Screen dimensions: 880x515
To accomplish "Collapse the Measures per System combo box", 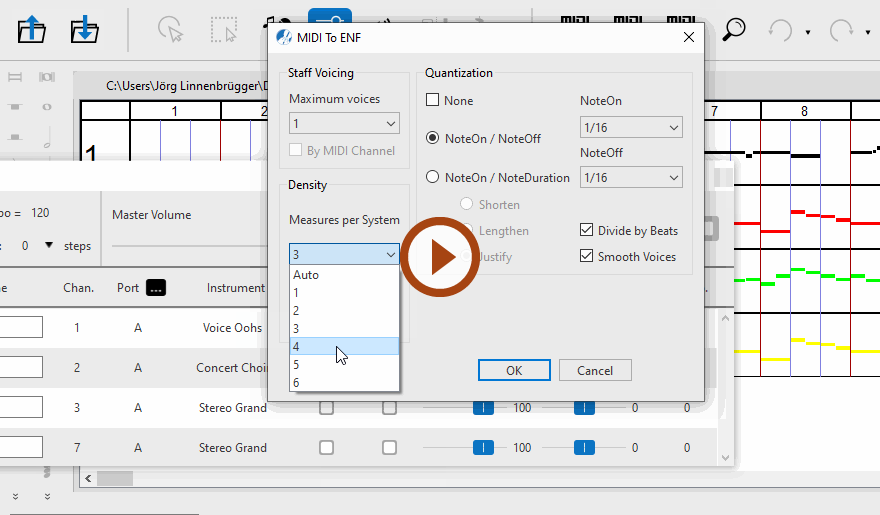I will 344,254.
